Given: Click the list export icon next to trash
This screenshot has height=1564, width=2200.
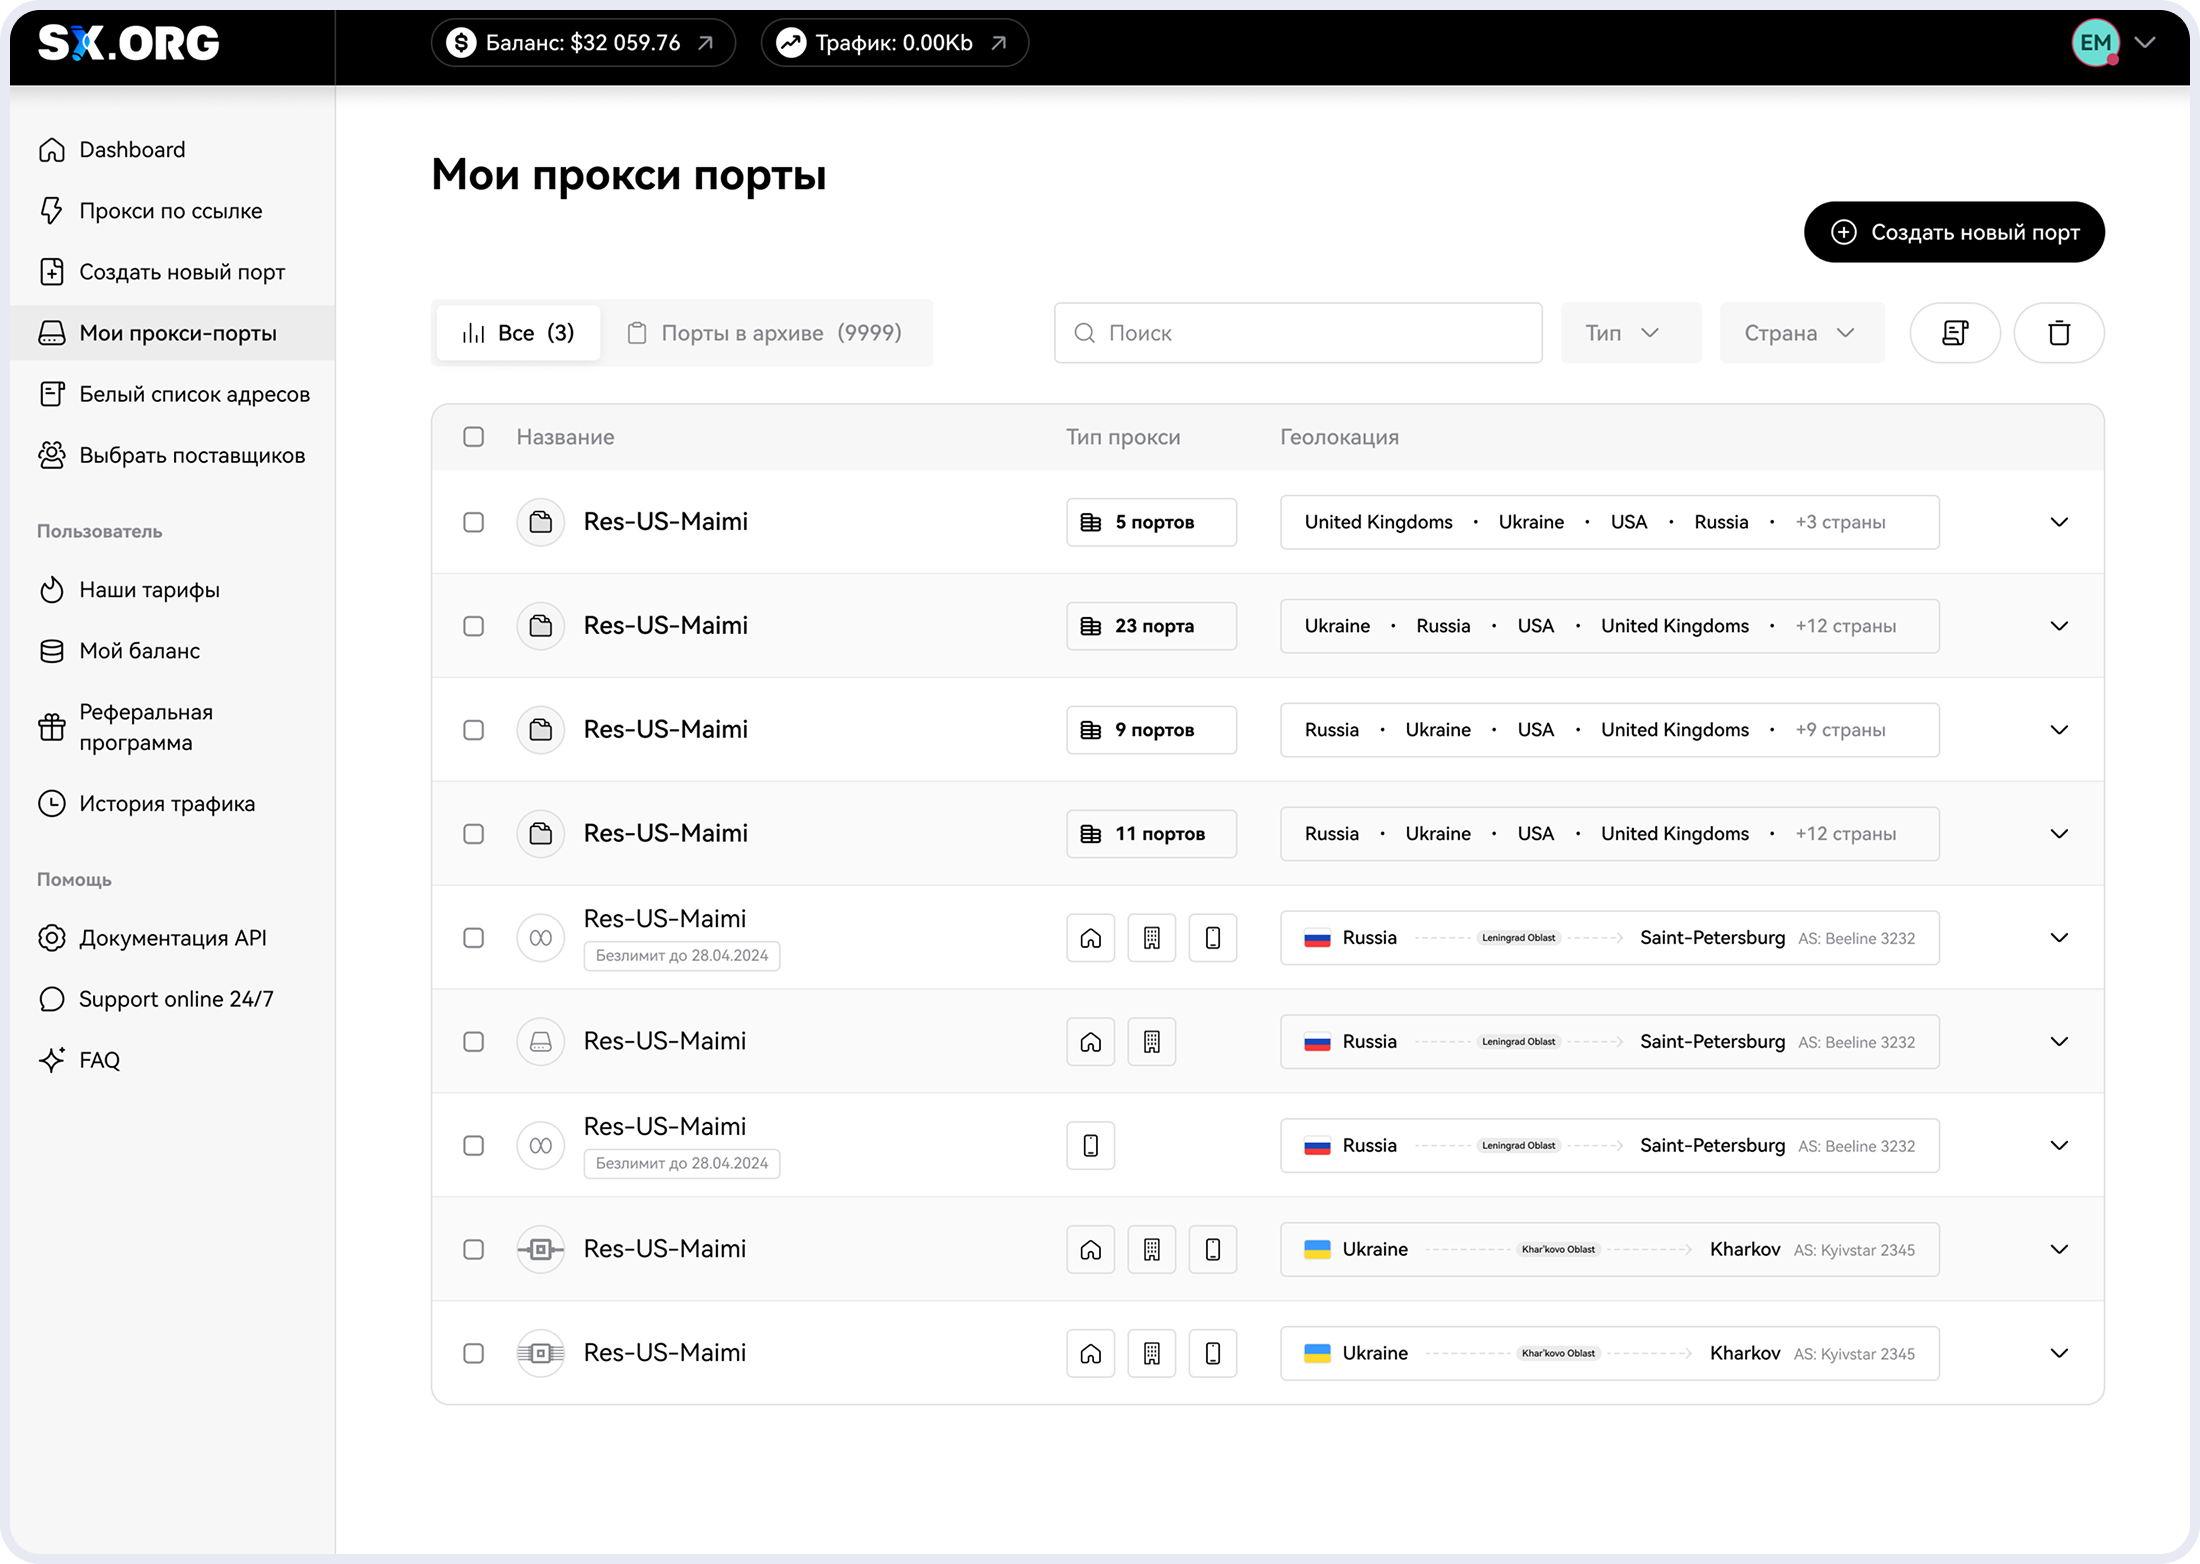Looking at the screenshot, I should pyautogui.click(x=1954, y=333).
